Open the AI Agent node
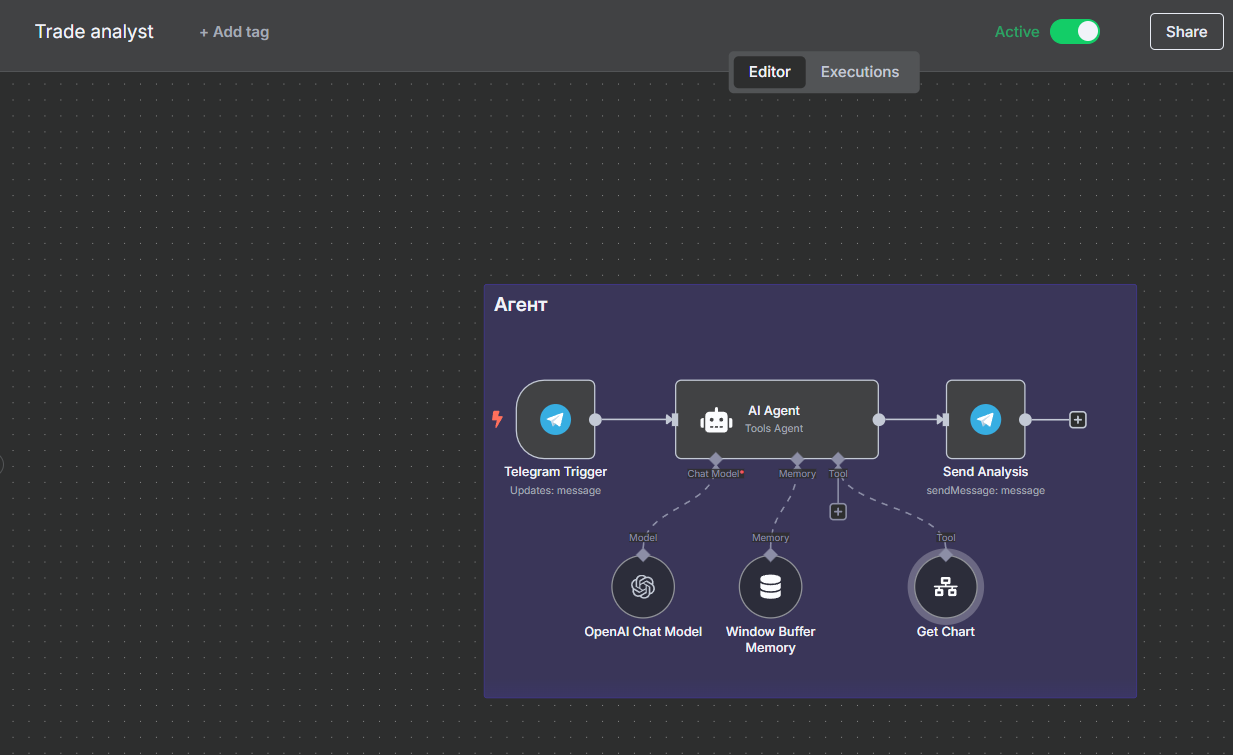Screen dimensions: 1233x755 pyautogui.click(x=777, y=419)
